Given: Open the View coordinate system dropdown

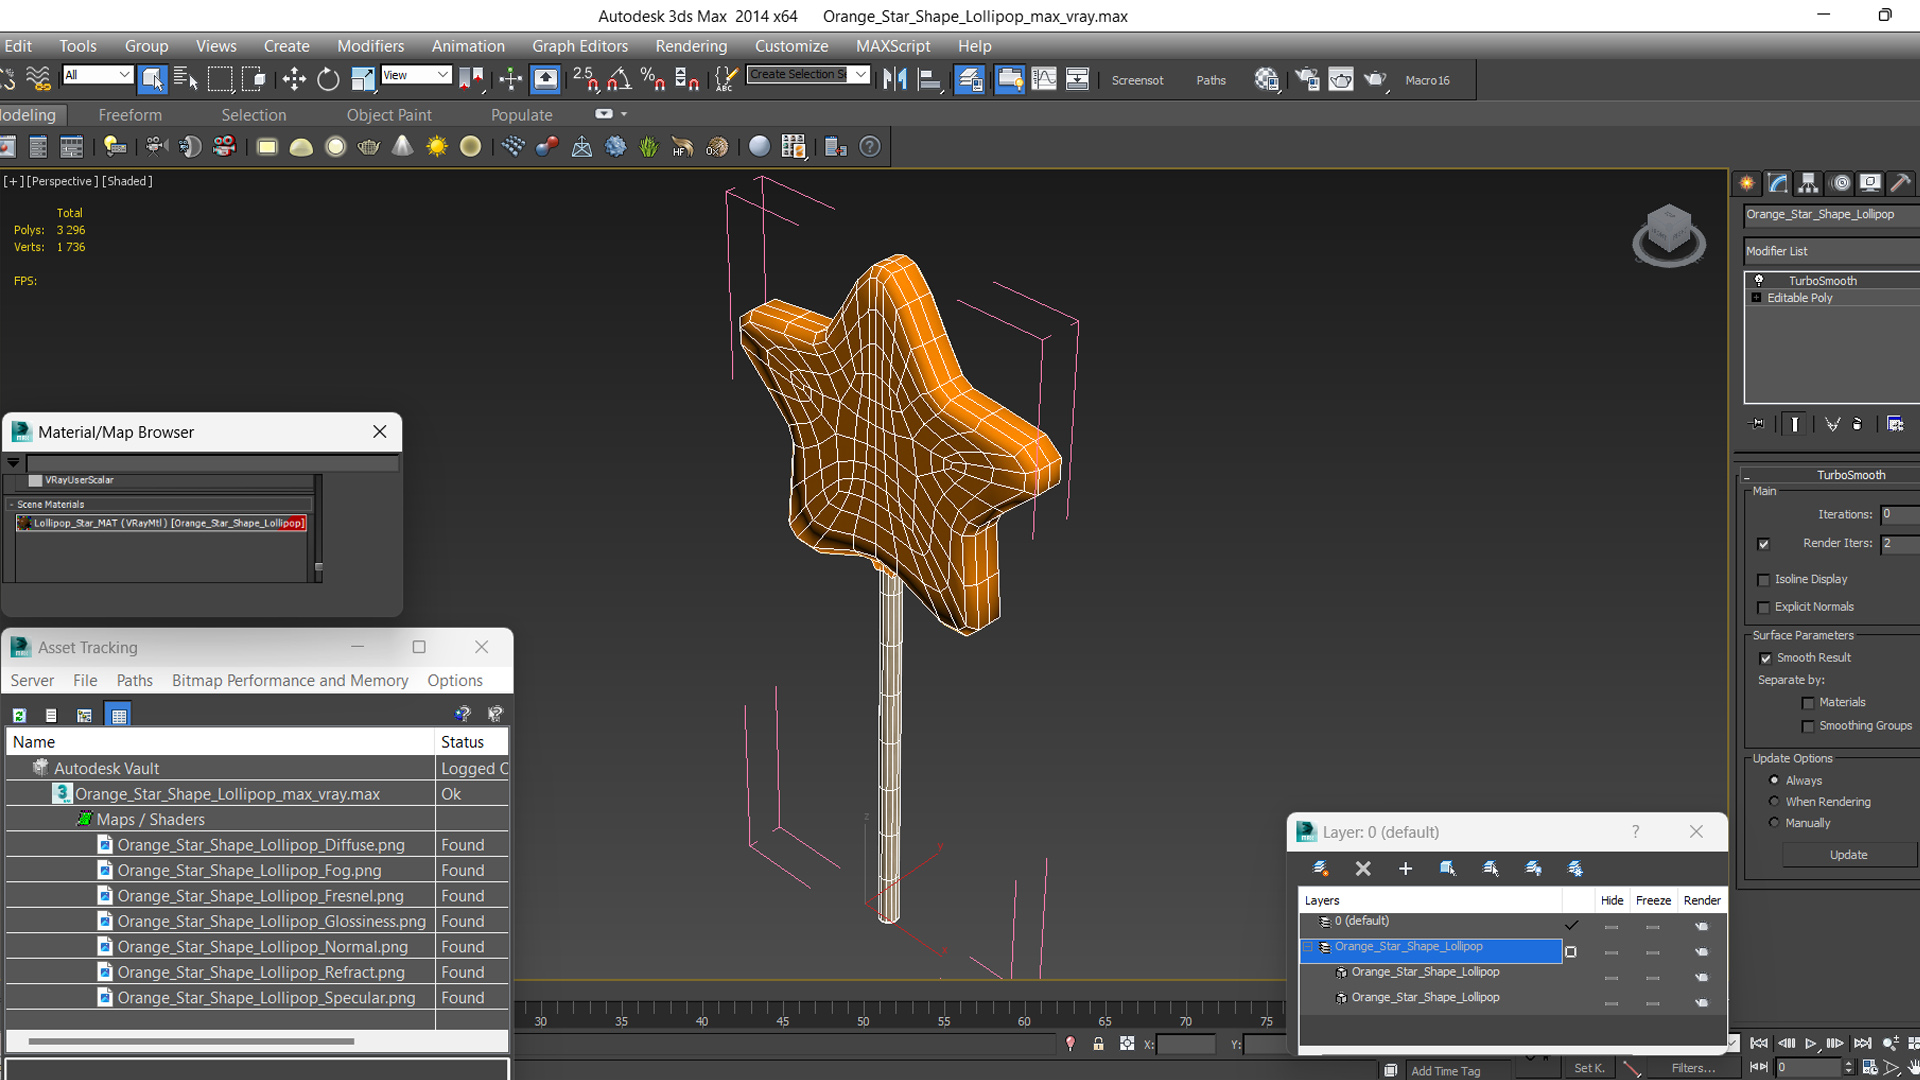Looking at the screenshot, I should click(415, 75).
